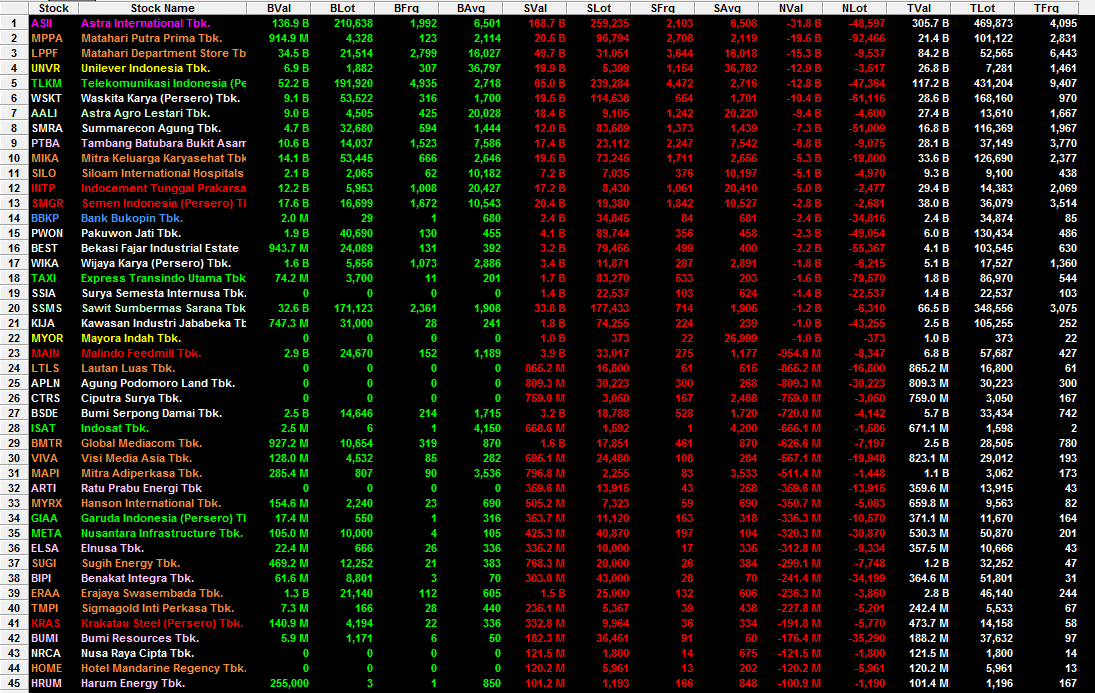This screenshot has width=1095, height=693.
Task: Click Bumi Resources Tbk. stock name
Action: pos(140,639)
